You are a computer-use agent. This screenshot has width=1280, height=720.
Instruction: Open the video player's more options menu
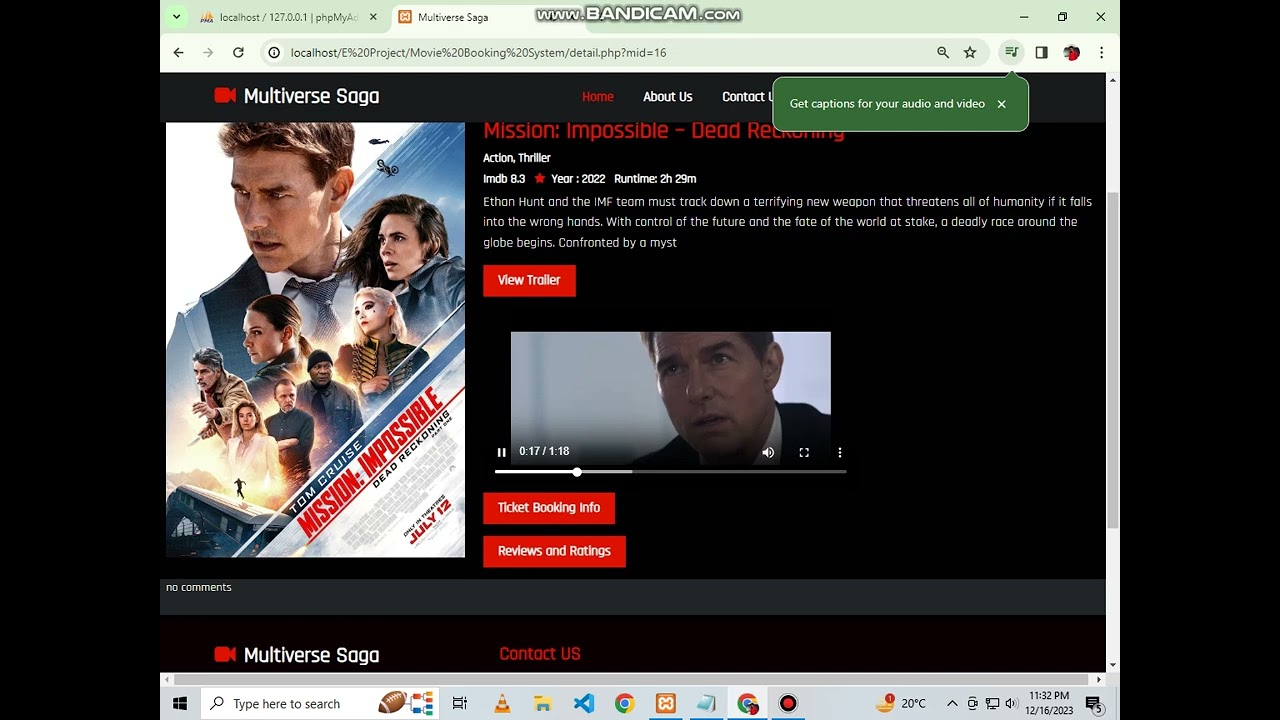(839, 452)
